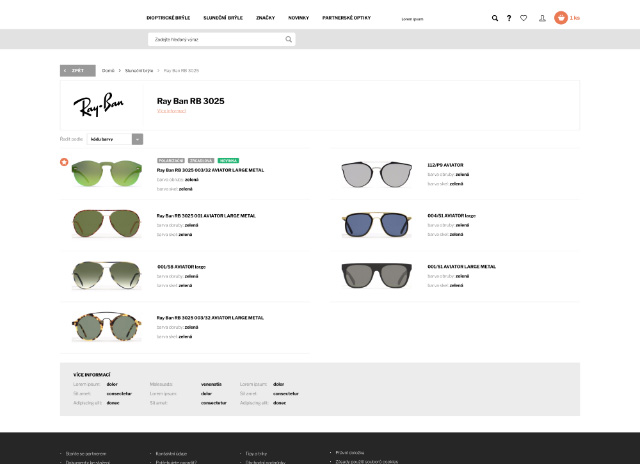The height and width of the screenshot is (464, 640).
Task: Open Partnerské optiky menu item
Action: click(345, 18)
